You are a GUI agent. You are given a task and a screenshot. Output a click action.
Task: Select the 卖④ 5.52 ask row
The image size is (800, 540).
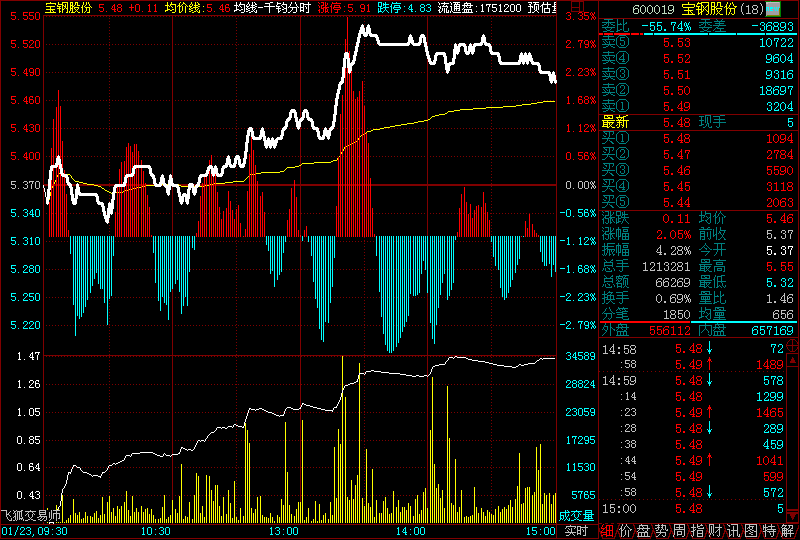click(x=697, y=58)
